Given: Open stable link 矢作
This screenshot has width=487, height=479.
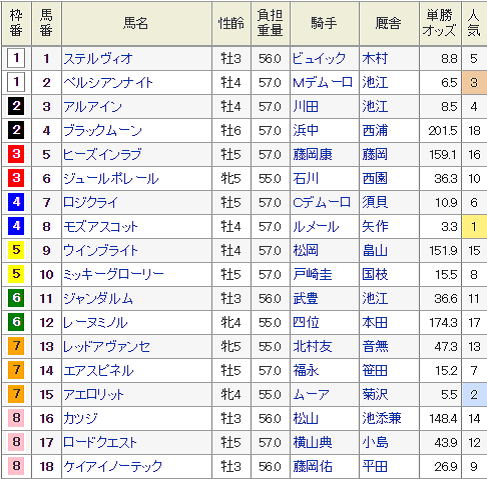Looking at the screenshot, I should coord(375,227).
